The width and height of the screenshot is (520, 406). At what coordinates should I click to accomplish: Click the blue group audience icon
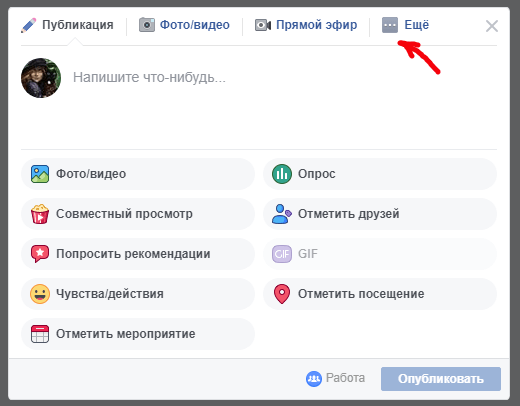pyautogui.click(x=314, y=379)
